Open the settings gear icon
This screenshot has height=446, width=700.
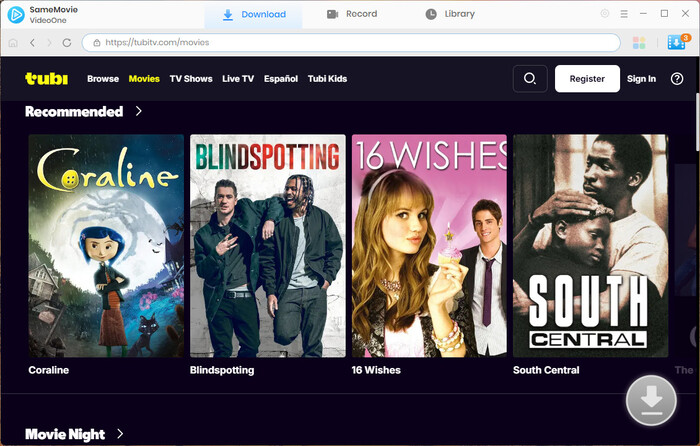[604, 14]
